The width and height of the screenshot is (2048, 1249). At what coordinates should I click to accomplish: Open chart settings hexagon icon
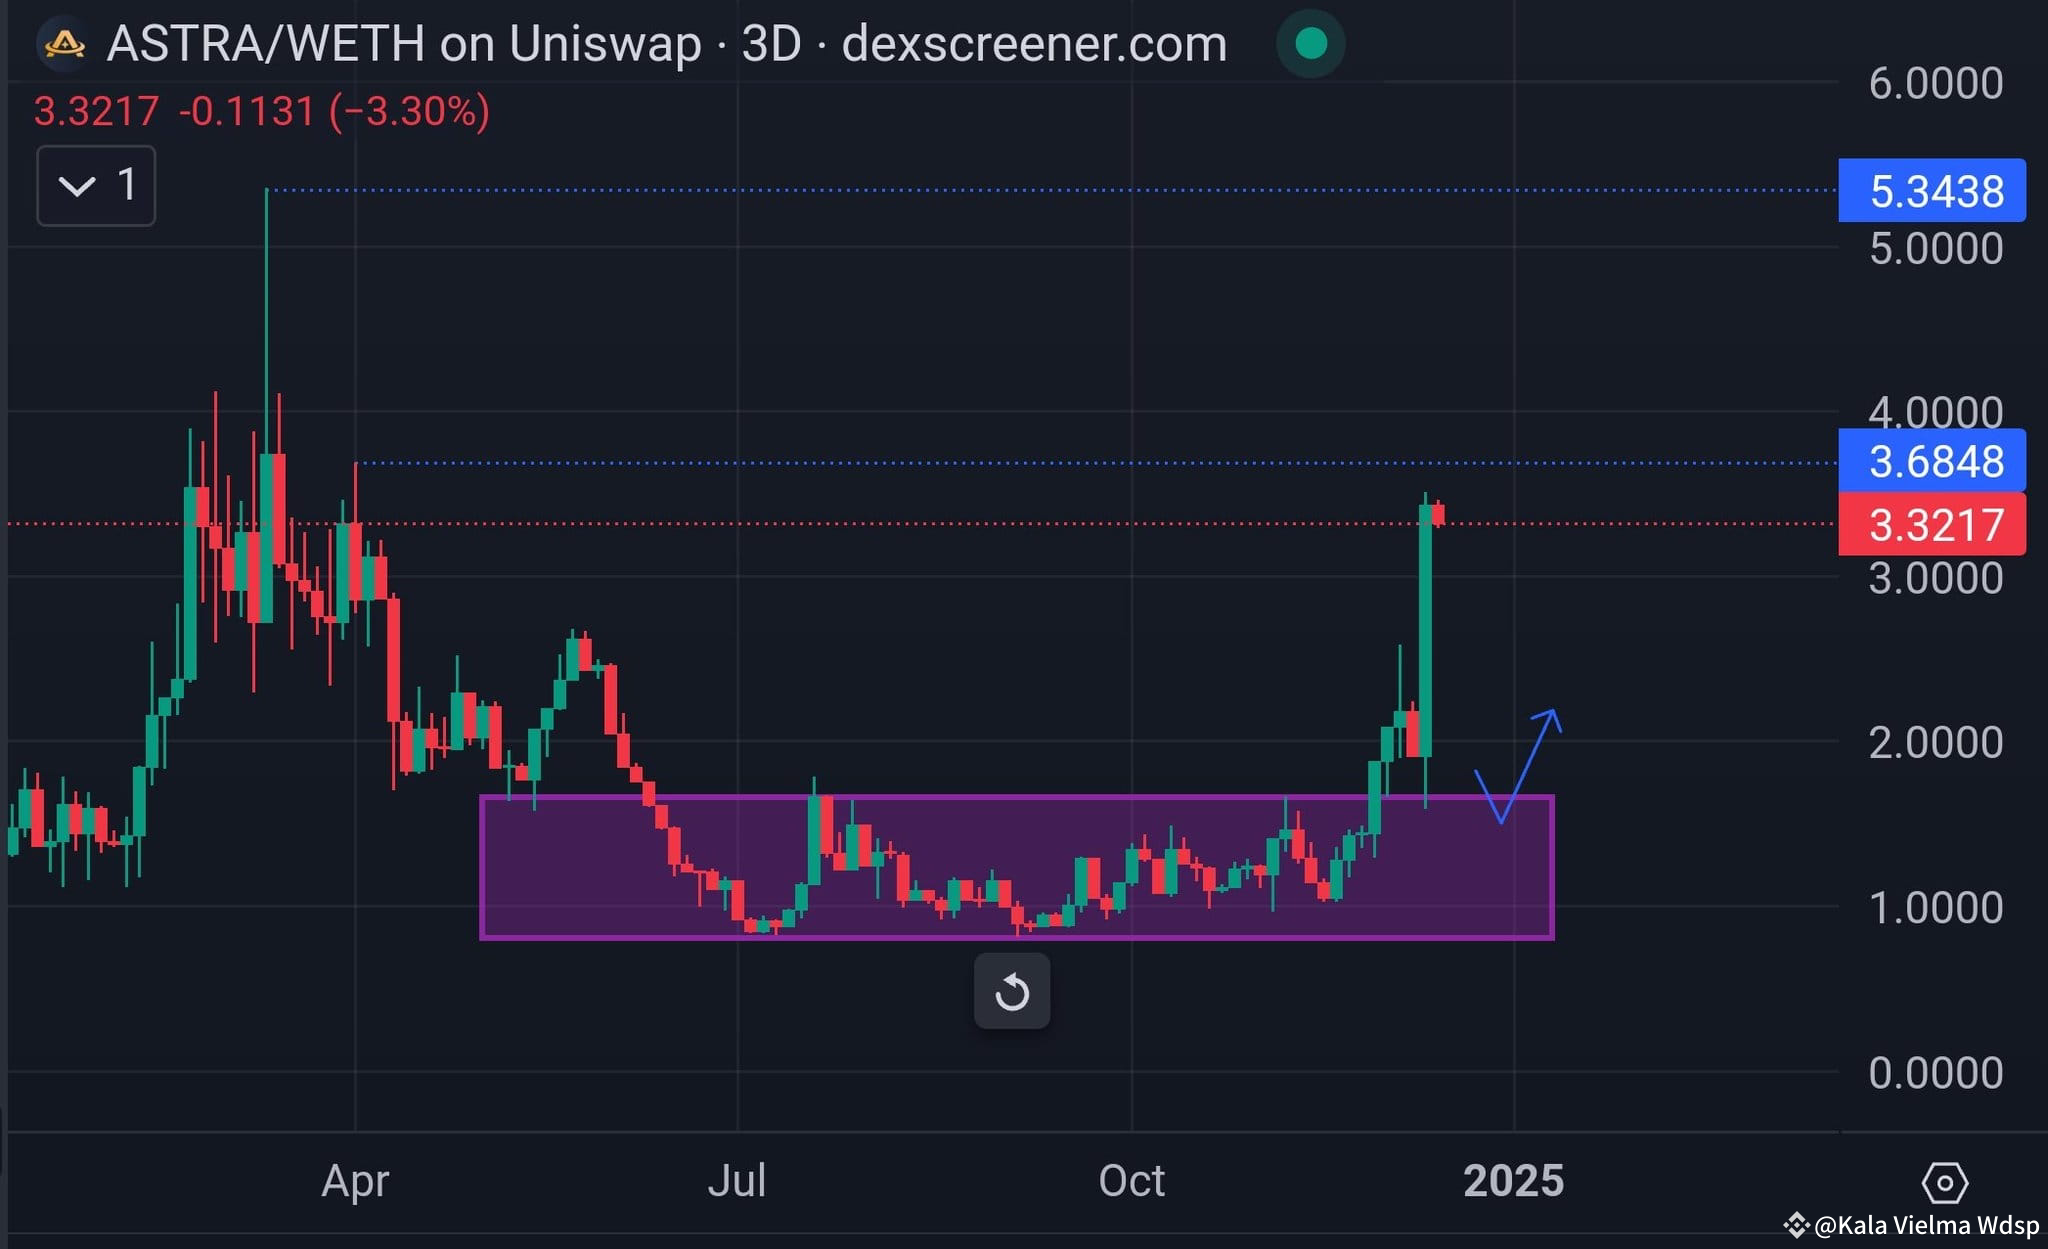click(1944, 1183)
